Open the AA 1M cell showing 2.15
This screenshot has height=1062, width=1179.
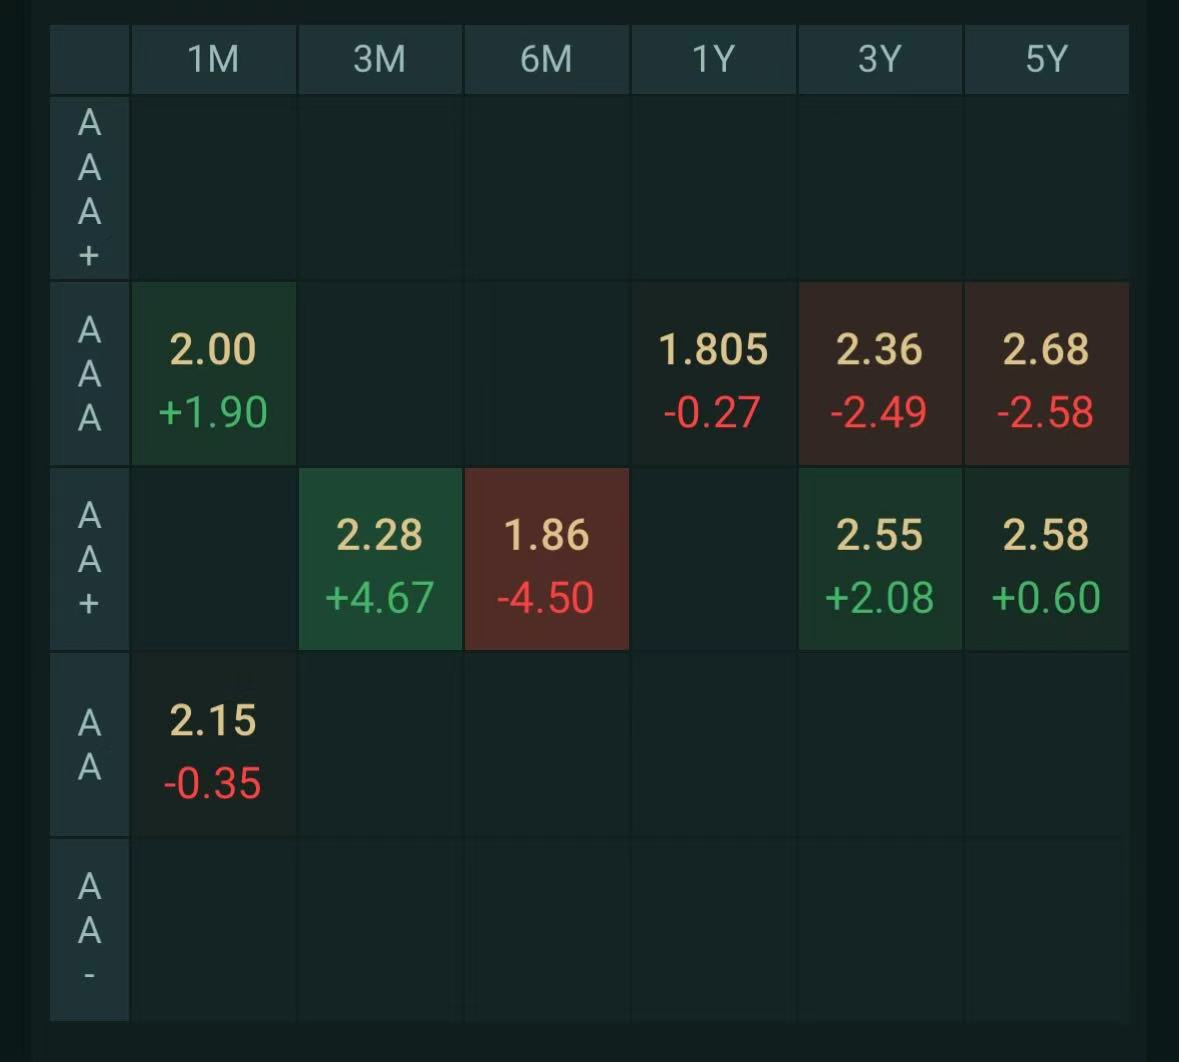214,745
